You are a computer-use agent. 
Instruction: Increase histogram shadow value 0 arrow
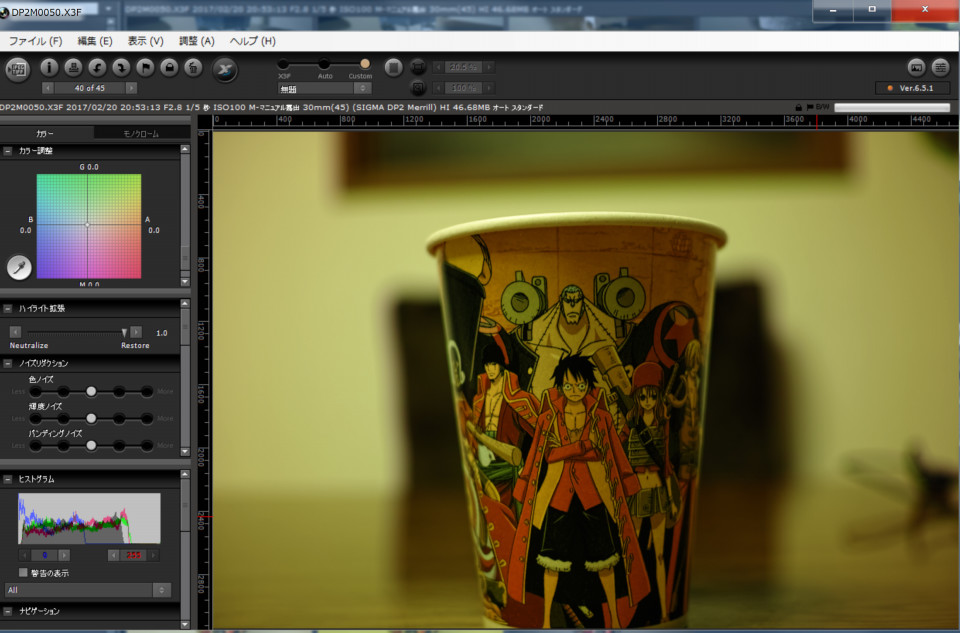point(64,555)
